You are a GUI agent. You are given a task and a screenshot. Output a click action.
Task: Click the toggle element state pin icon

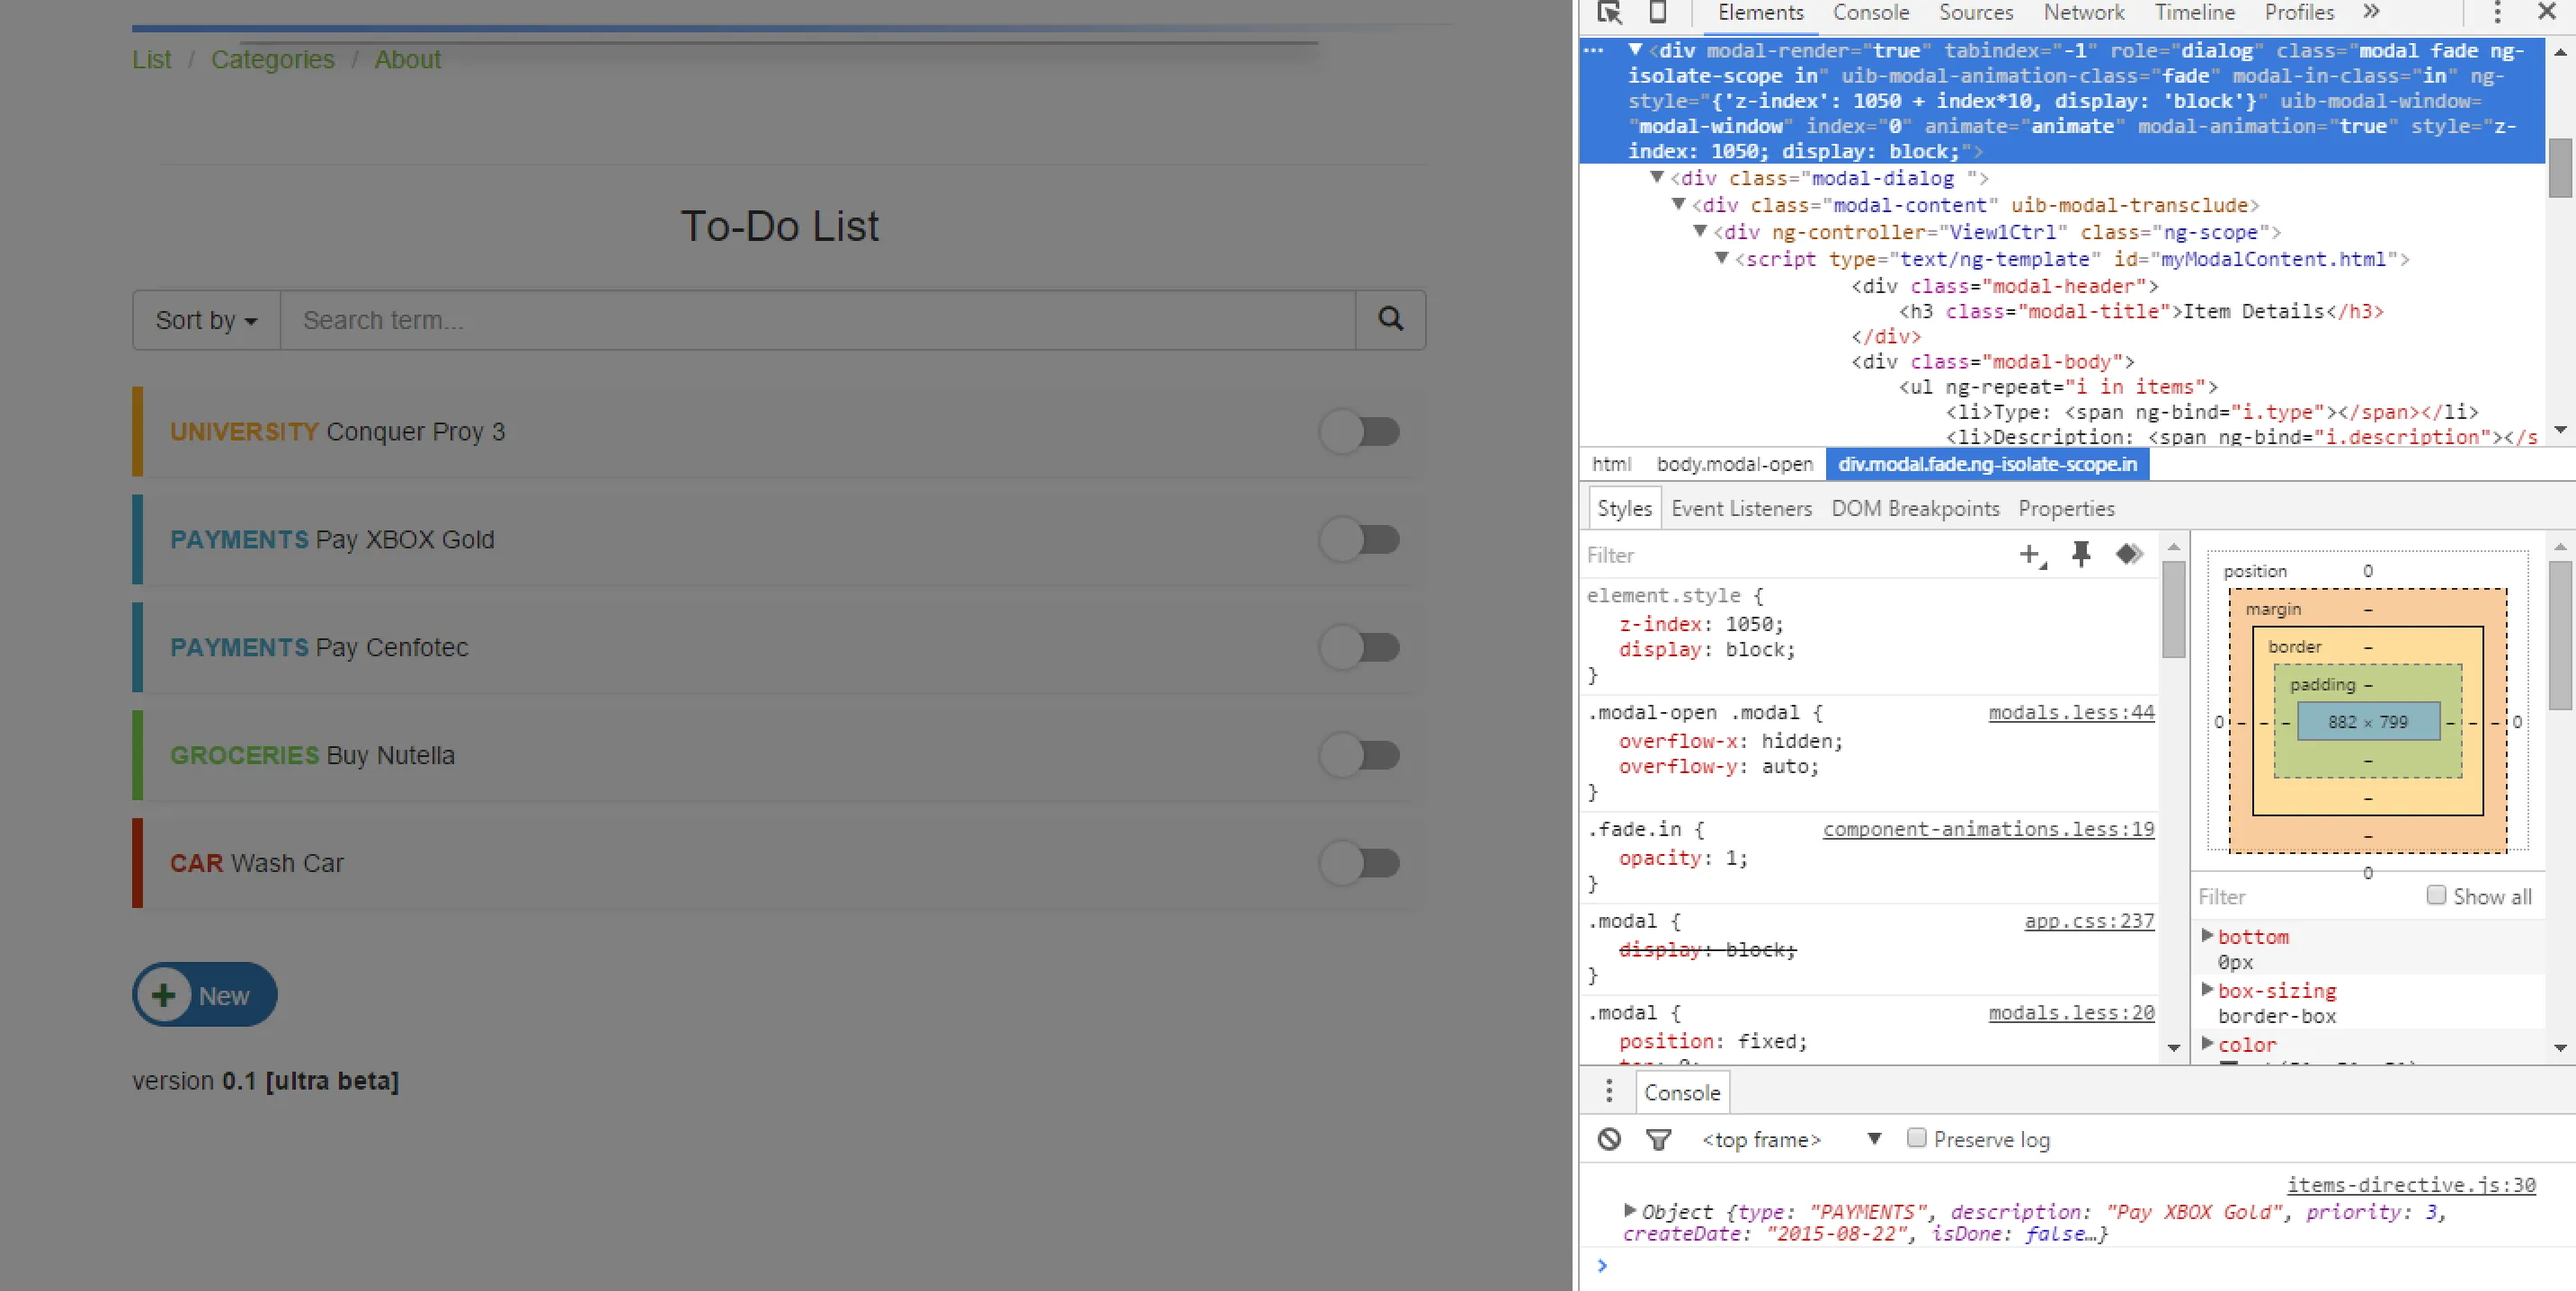(2081, 554)
